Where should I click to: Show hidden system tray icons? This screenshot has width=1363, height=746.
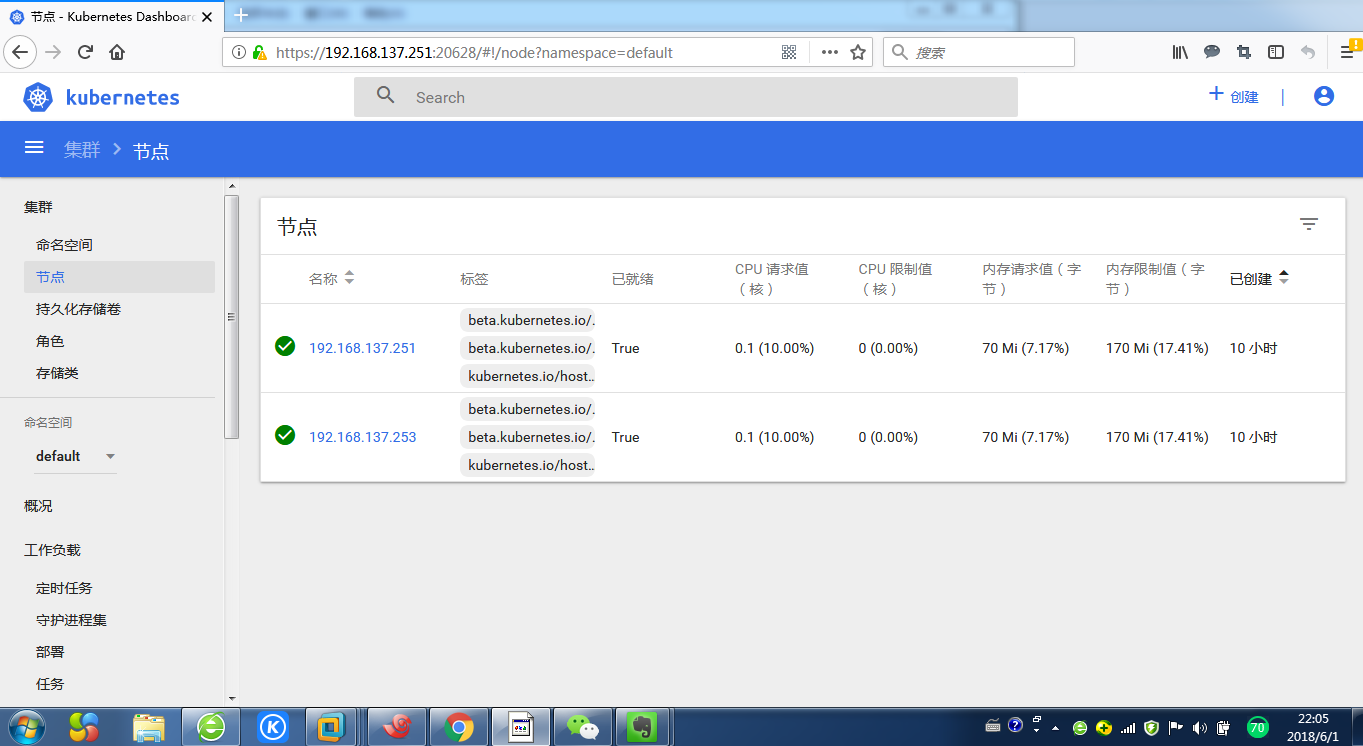[x=1055, y=727]
